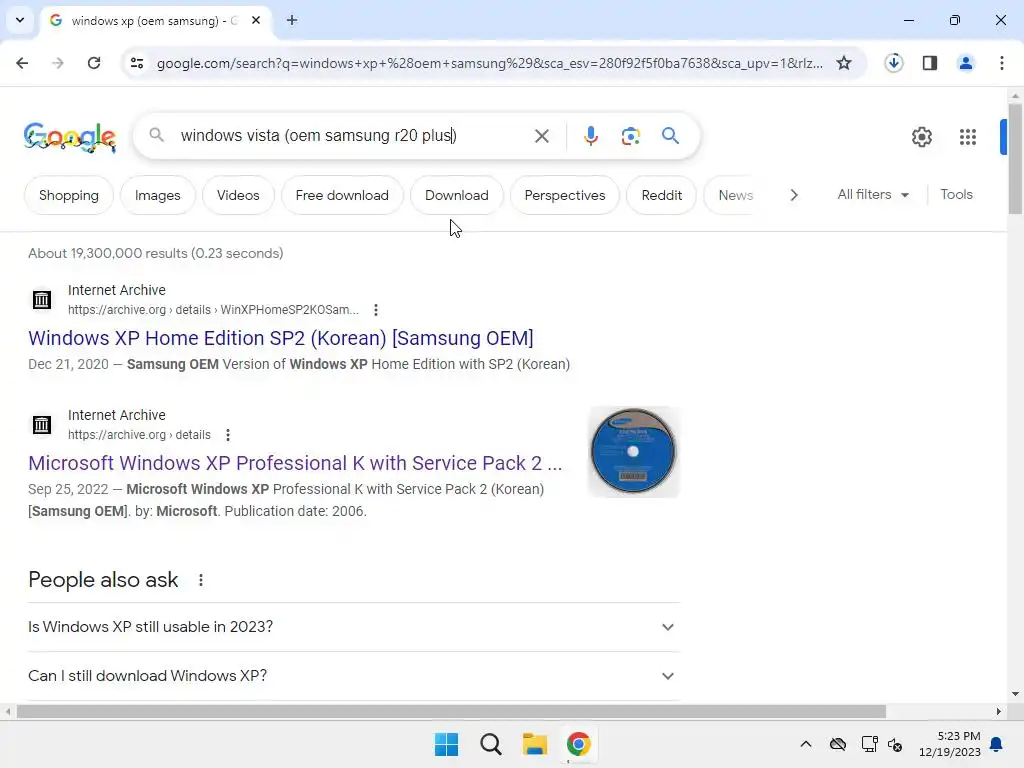The height and width of the screenshot is (768, 1024).
Task: Open the Google apps grid
Action: coord(968,137)
